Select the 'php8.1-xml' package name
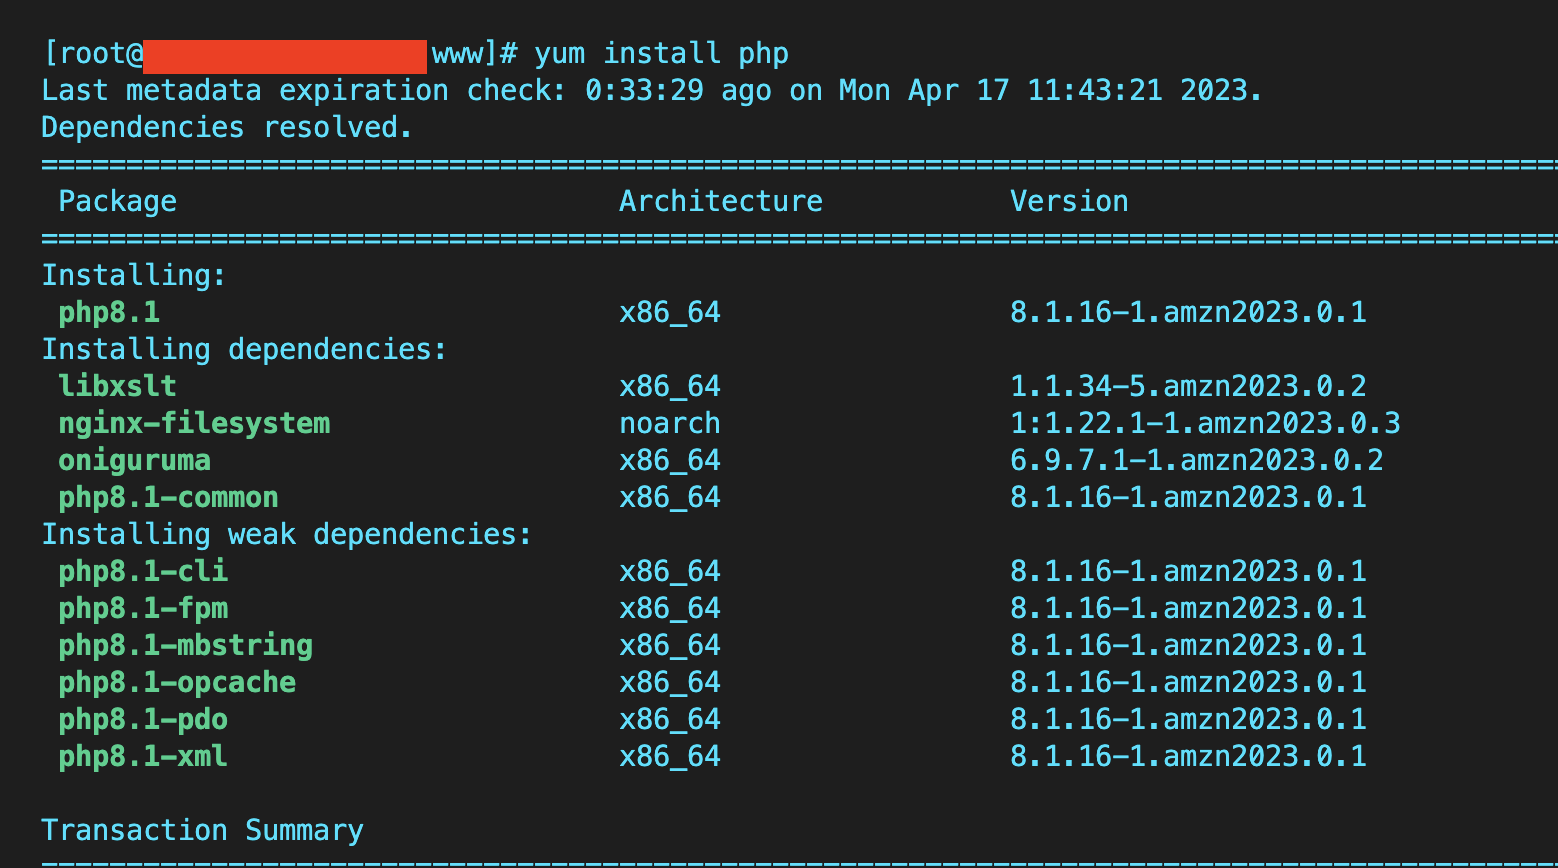The image size is (1558, 868). click(143, 756)
